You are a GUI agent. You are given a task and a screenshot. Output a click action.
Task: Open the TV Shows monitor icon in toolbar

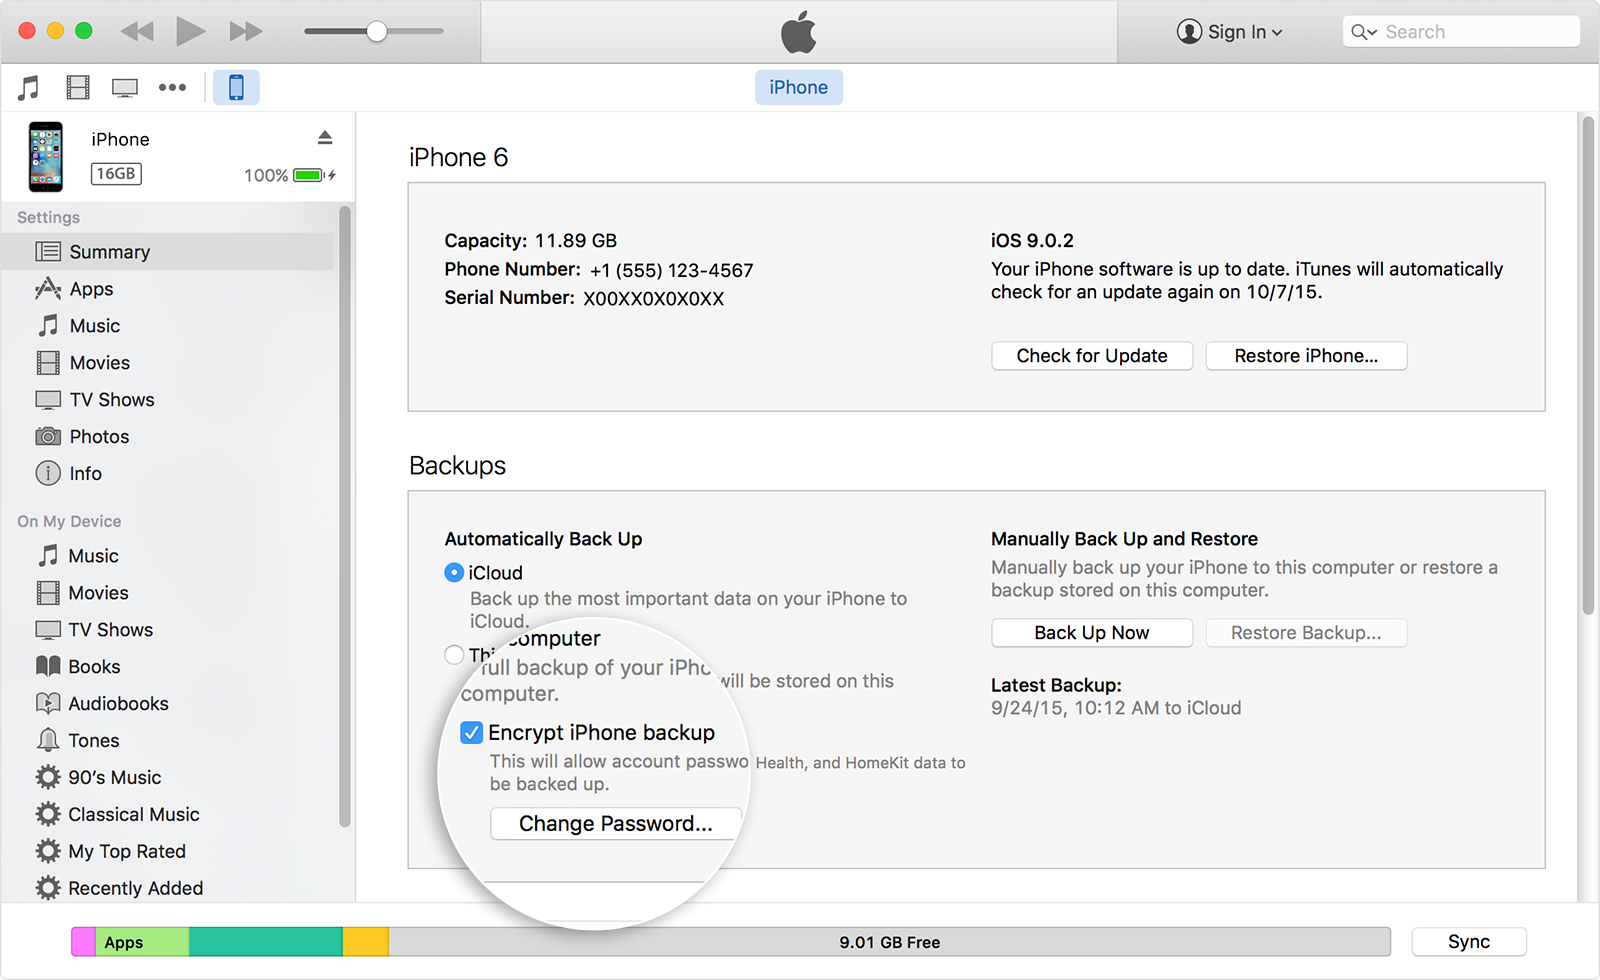[x=125, y=88]
